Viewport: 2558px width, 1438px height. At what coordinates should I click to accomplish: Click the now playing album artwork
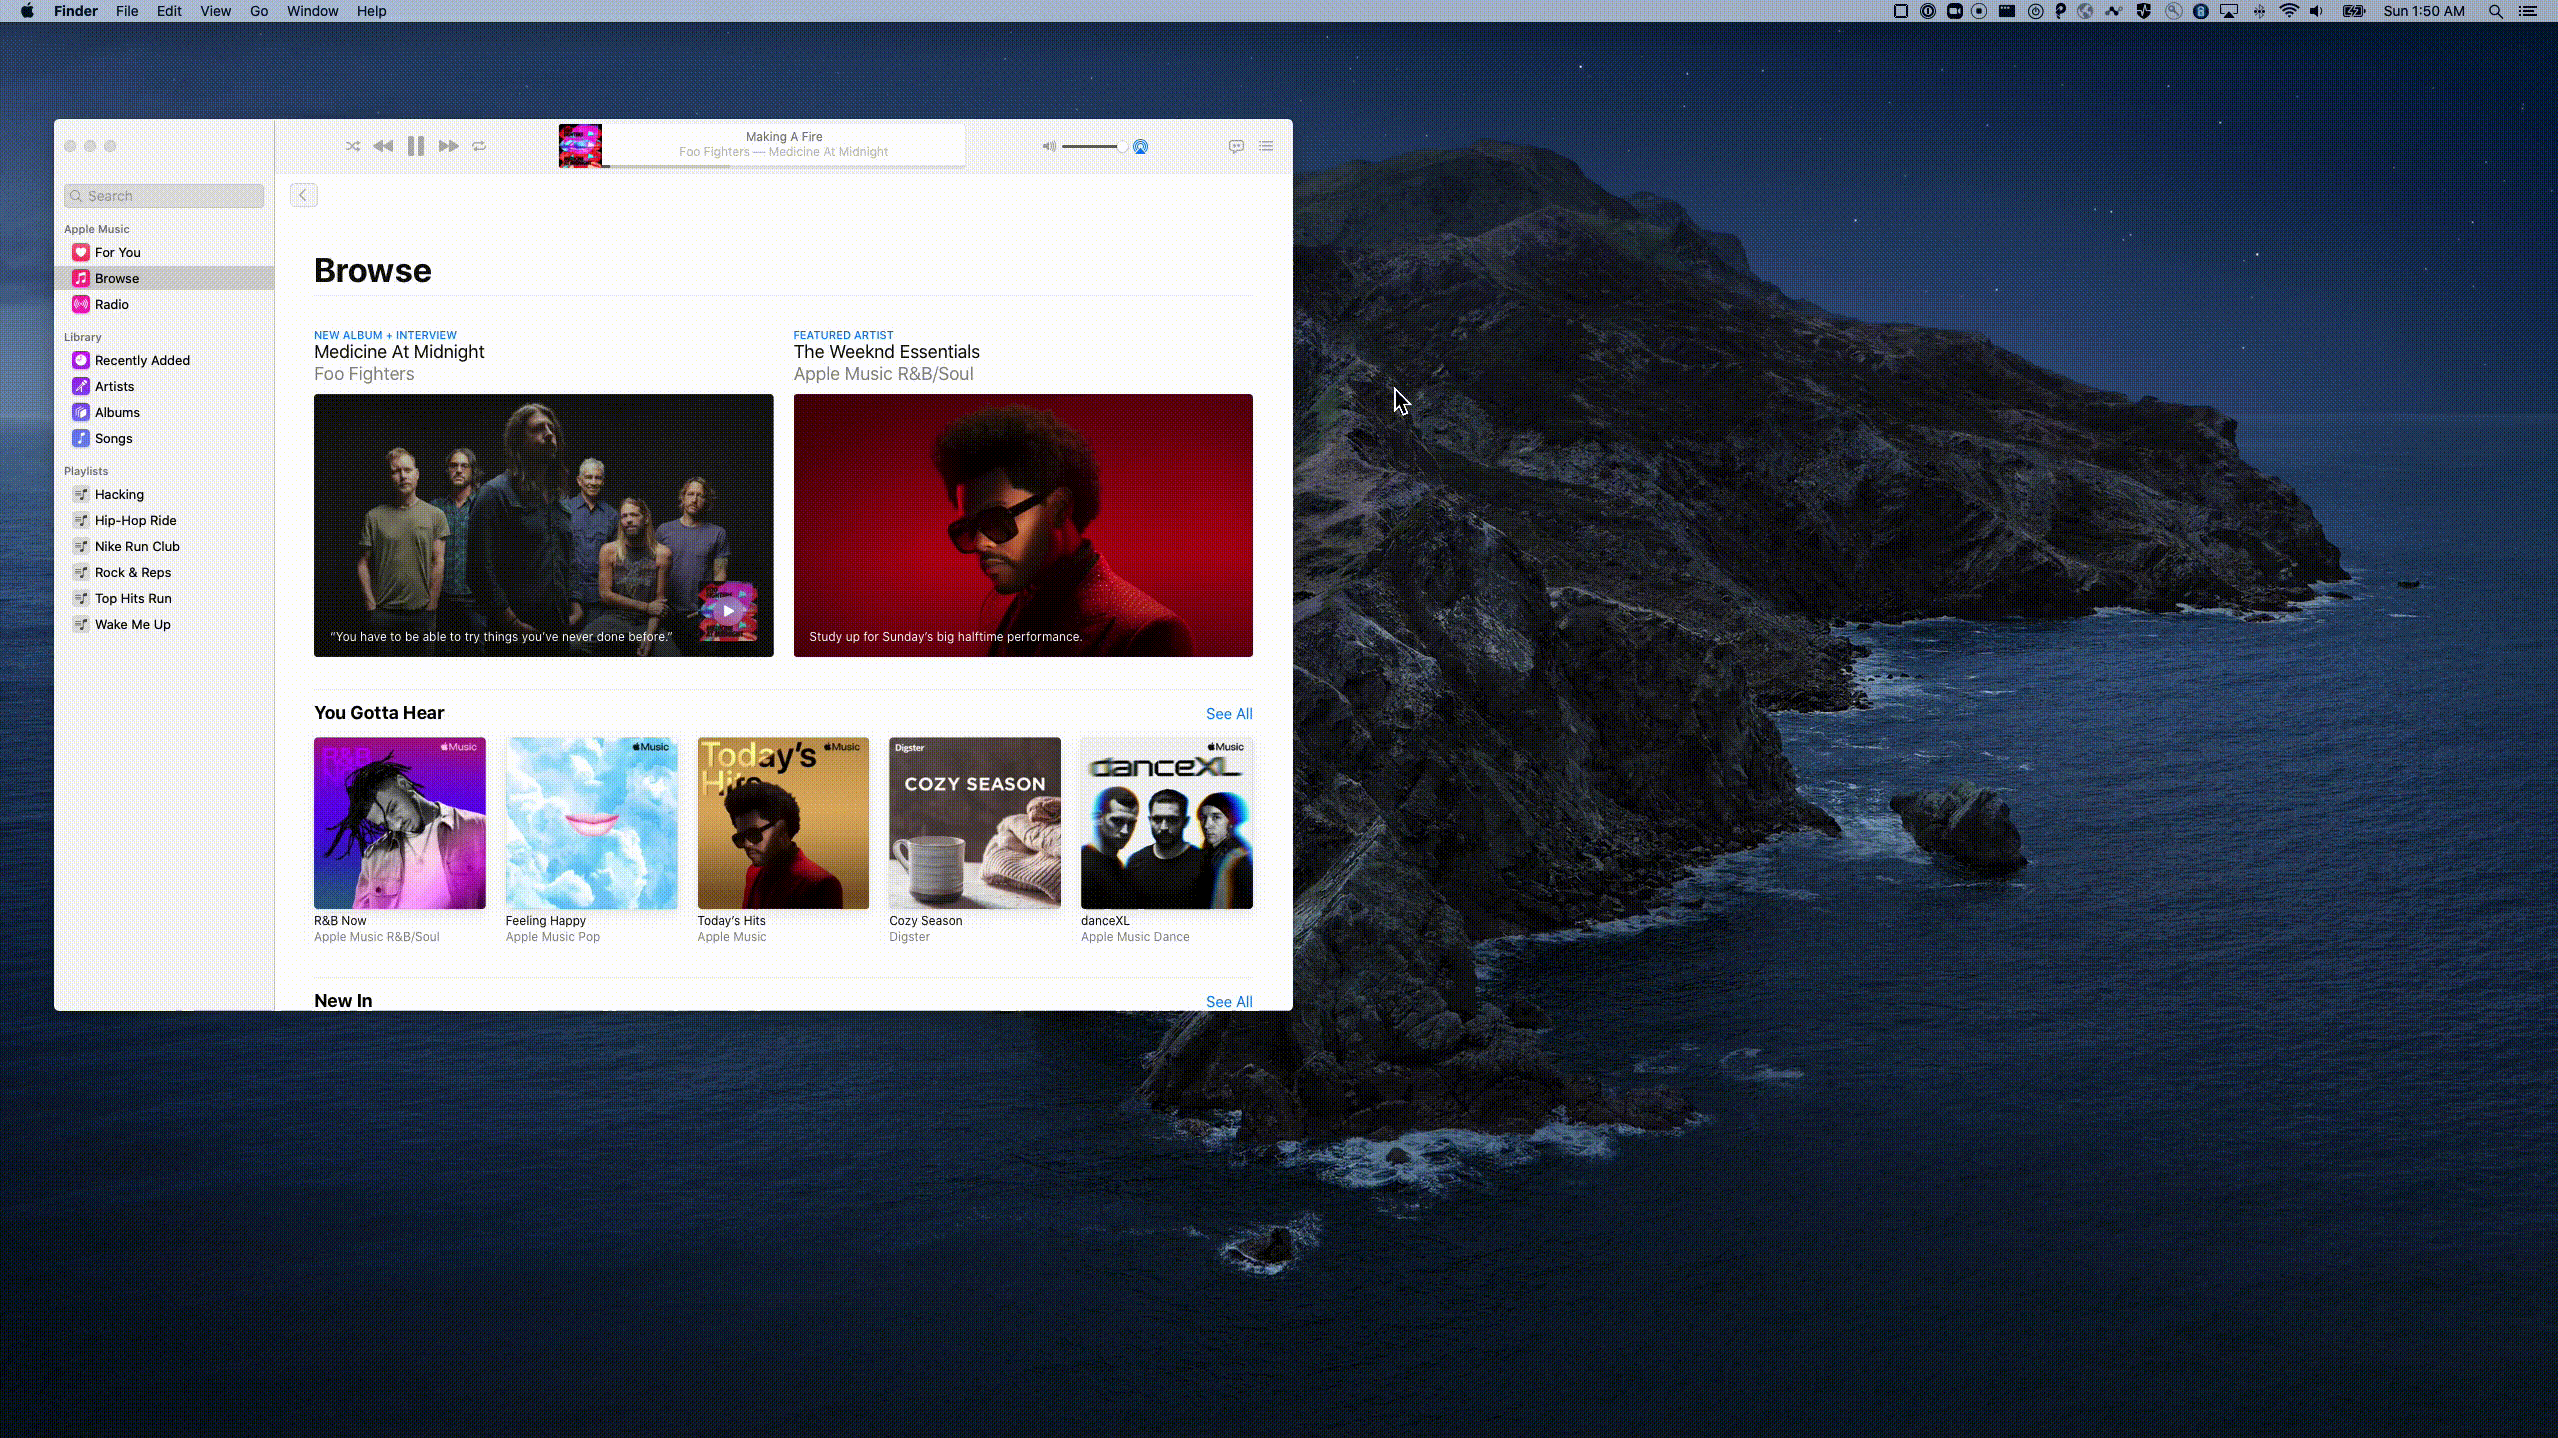tap(580, 146)
